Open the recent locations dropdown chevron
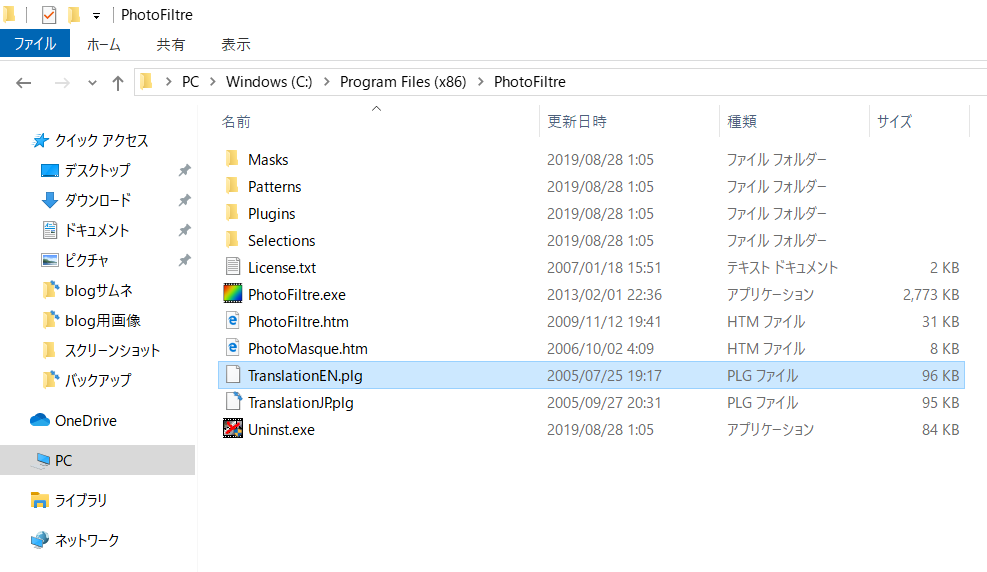Screen dimensions: 987x572 93,82
